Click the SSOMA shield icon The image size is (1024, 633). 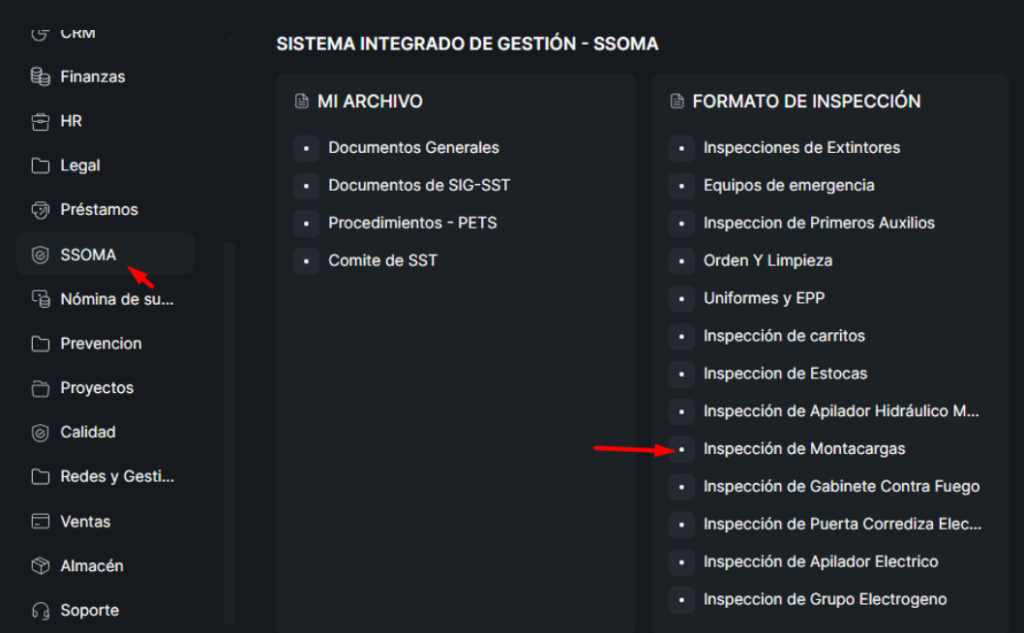click(40, 255)
